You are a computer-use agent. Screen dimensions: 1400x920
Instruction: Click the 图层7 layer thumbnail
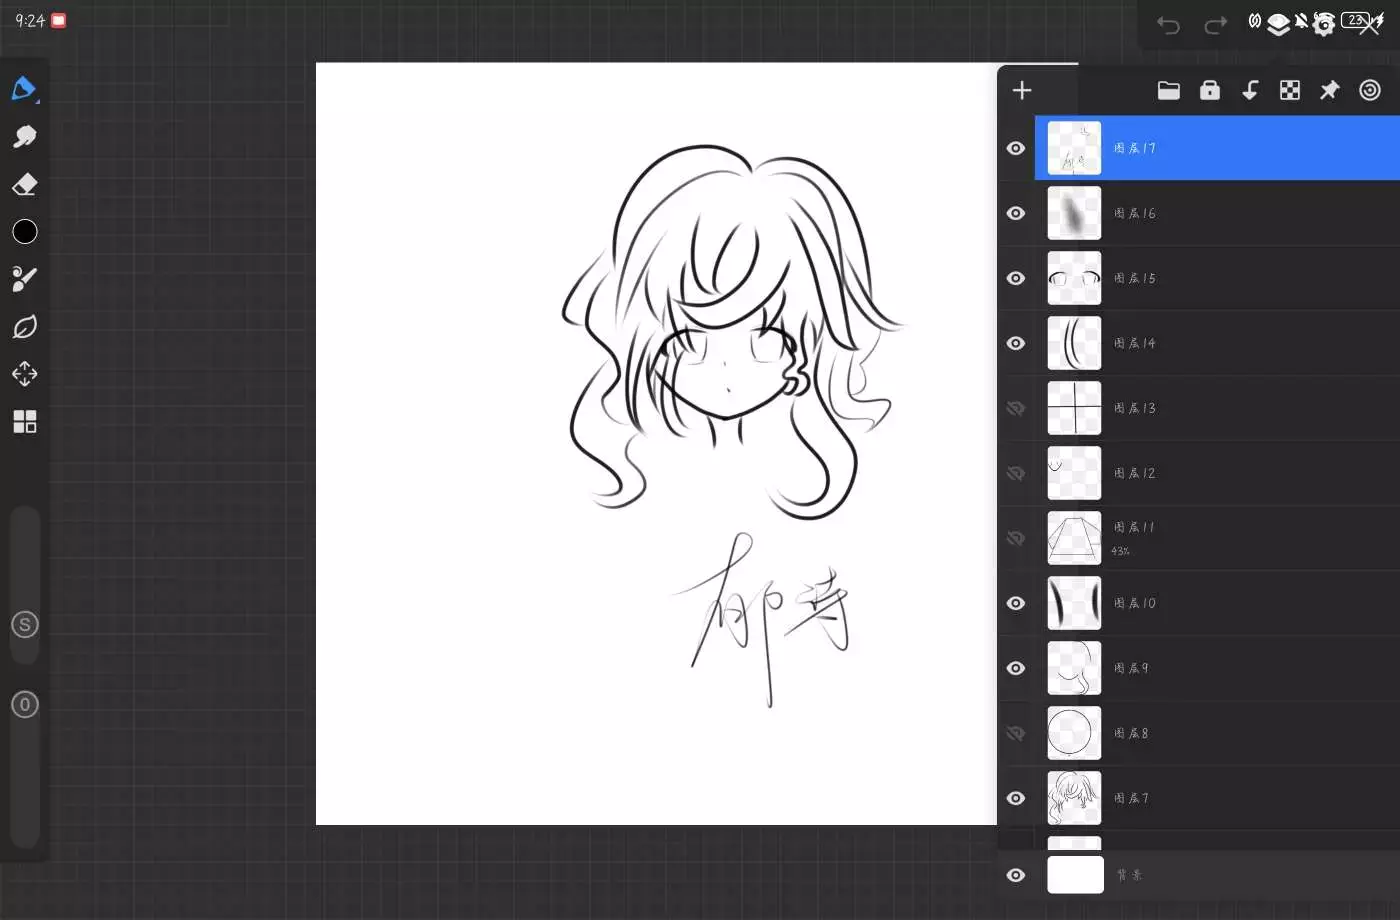pyautogui.click(x=1074, y=798)
